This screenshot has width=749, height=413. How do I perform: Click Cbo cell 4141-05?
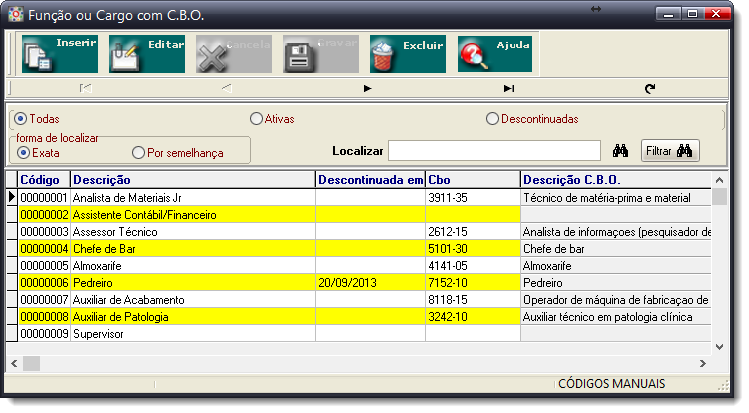tap(472, 266)
